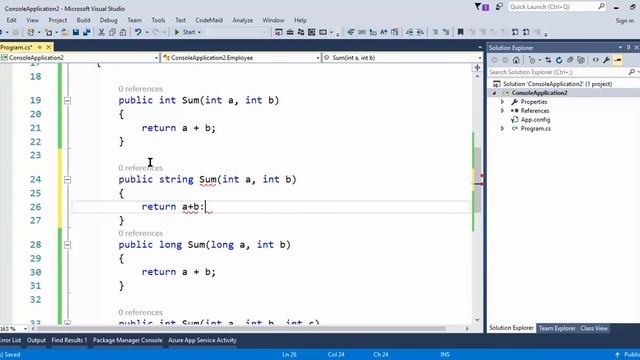The width and height of the screenshot is (640, 360).
Task: Open the Start button dropdown arrow
Action: (200, 32)
